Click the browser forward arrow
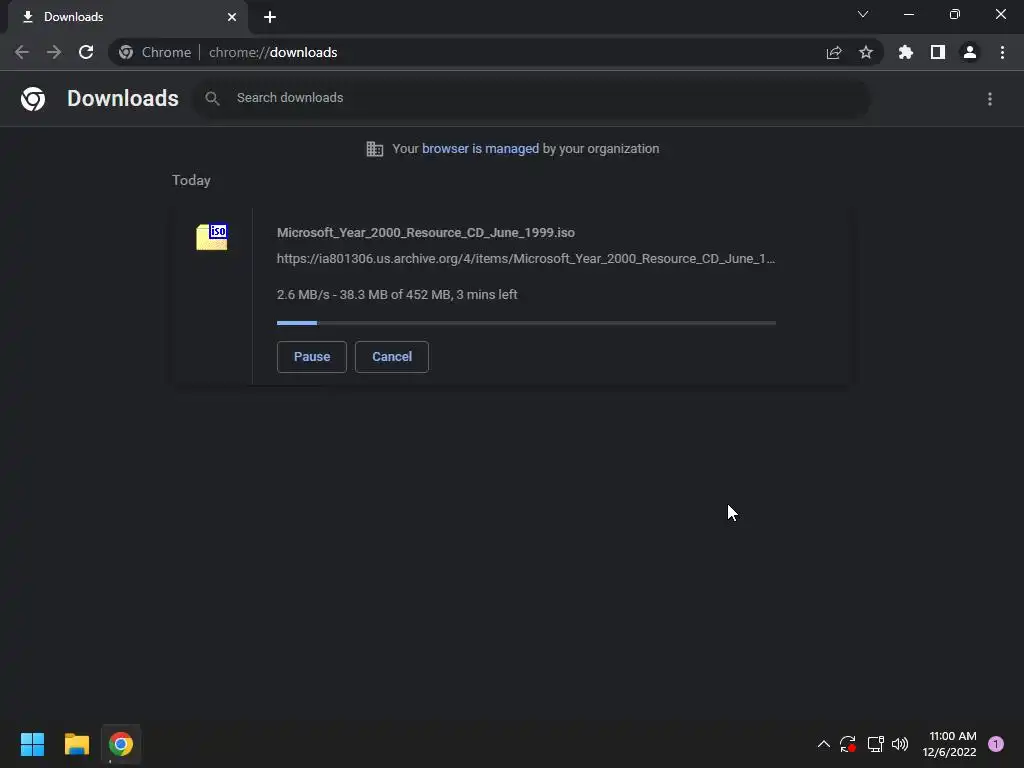The image size is (1024, 768). point(54,52)
